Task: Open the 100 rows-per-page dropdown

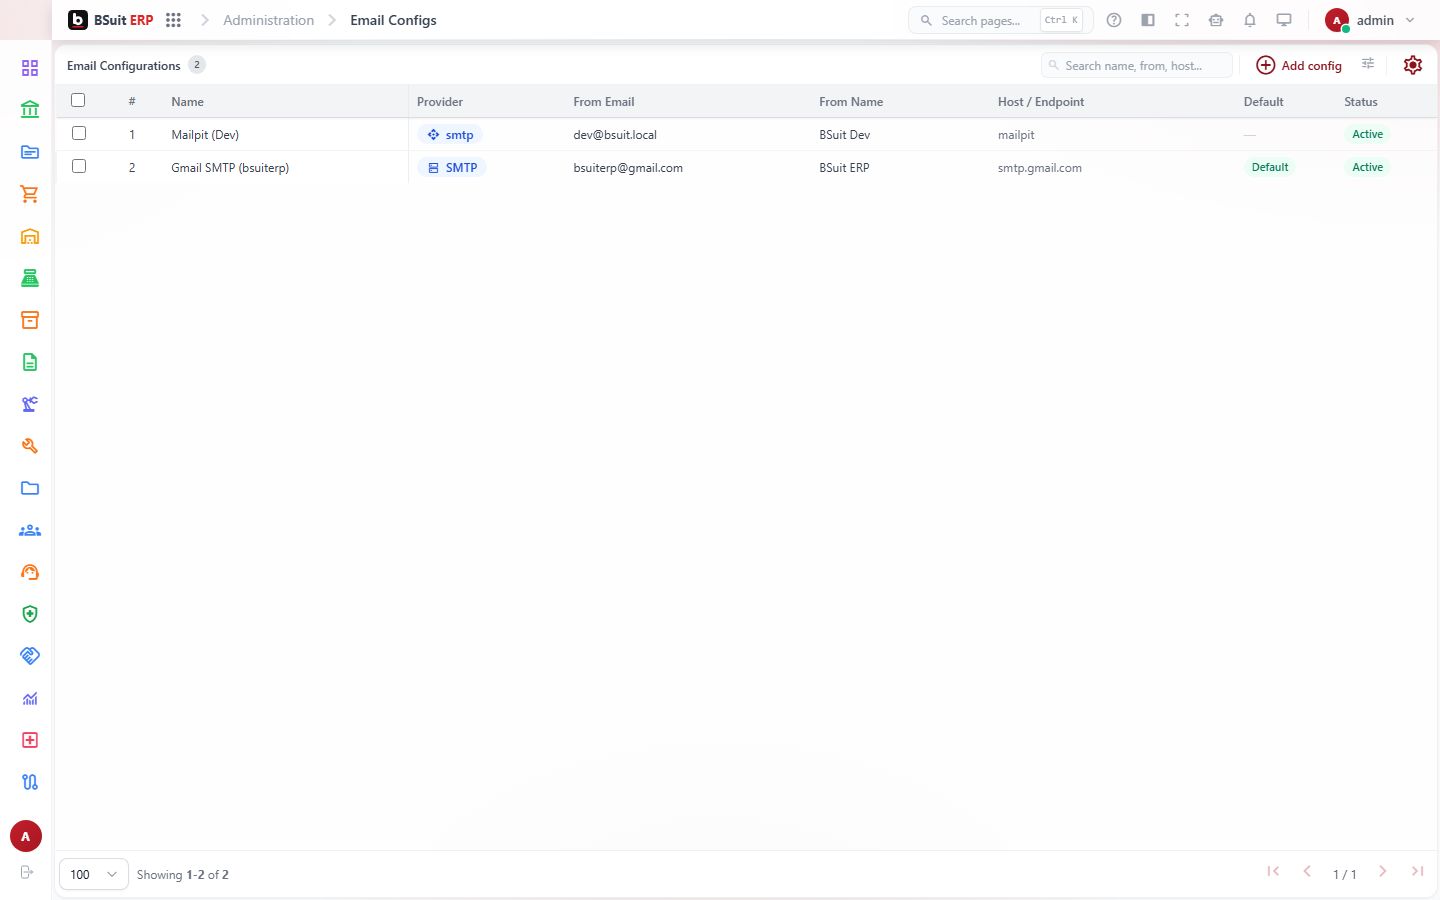Action: click(94, 874)
